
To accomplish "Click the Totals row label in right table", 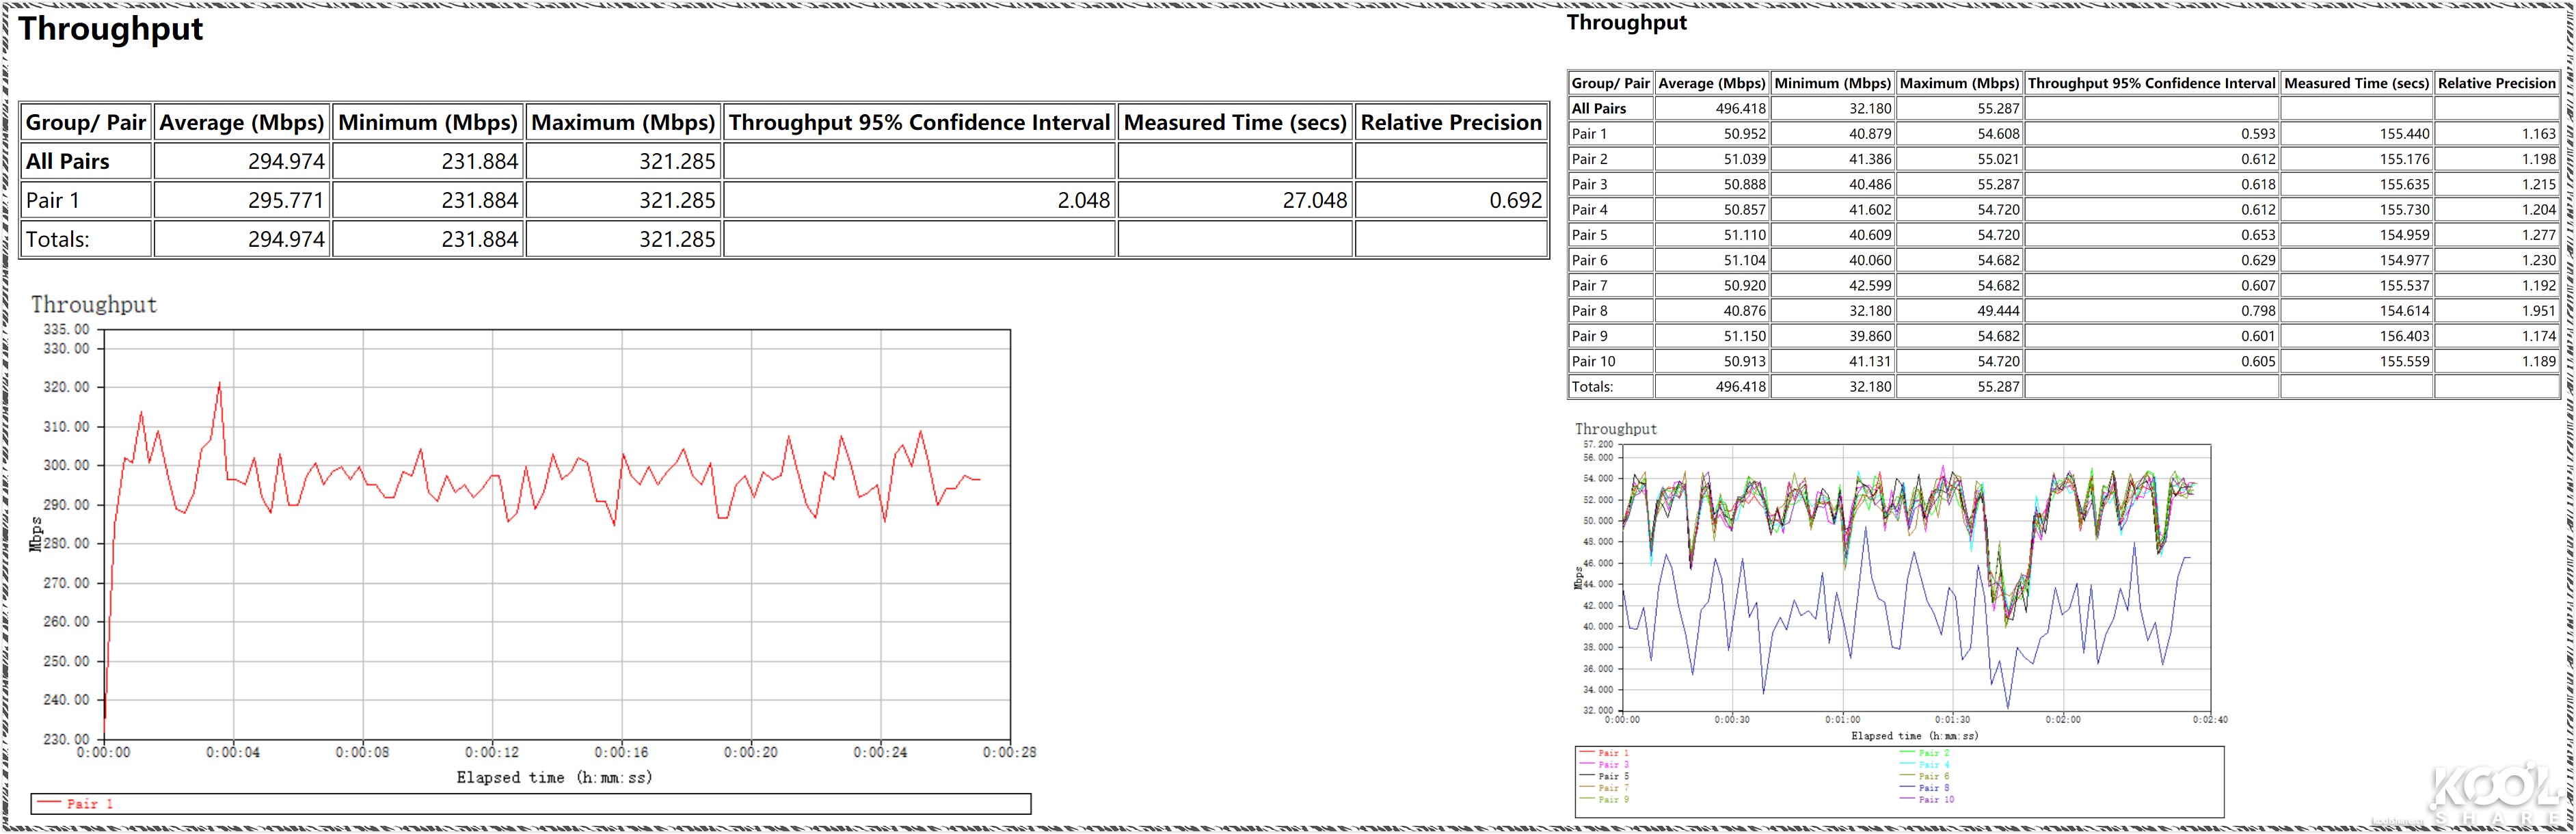I will 1591,387.
